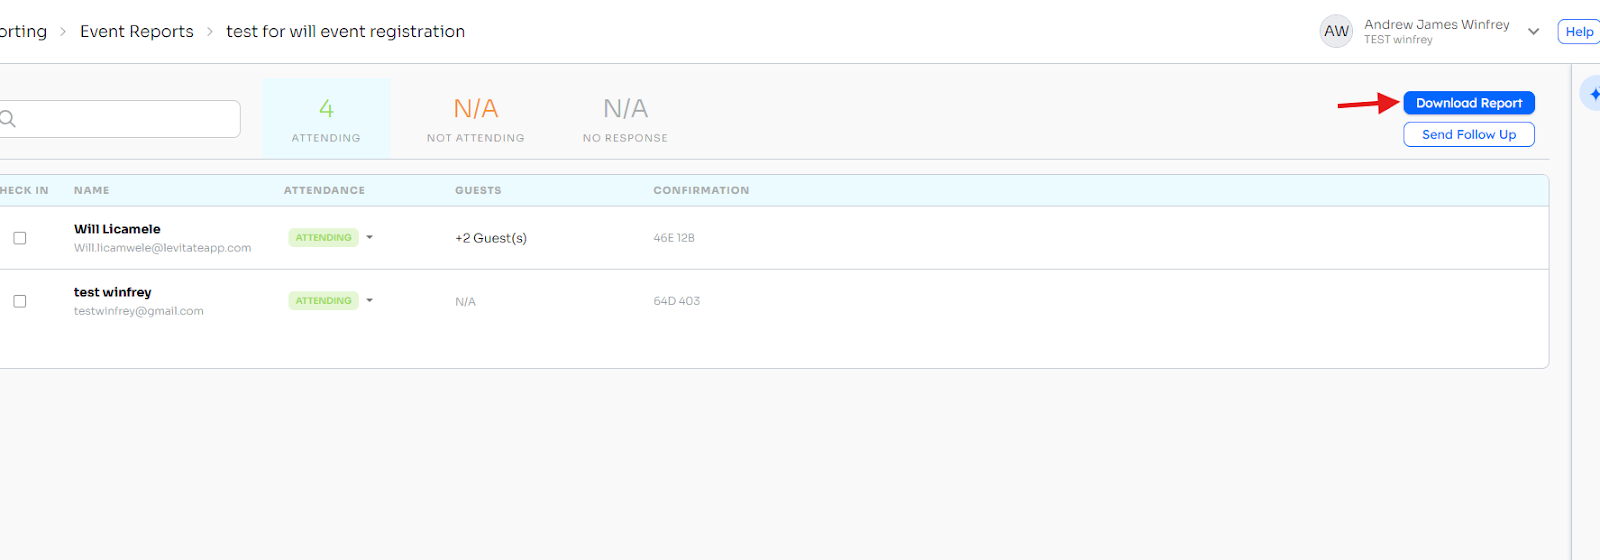Click confirmation code 64D 403
The height and width of the screenshot is (560, 1600).
[x=677, y=301]
